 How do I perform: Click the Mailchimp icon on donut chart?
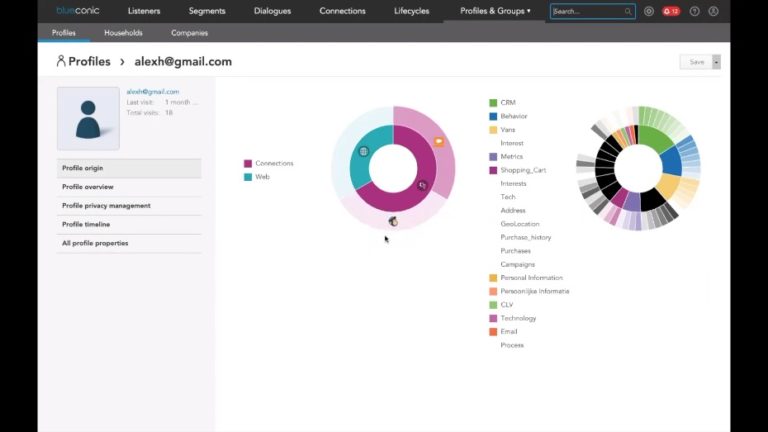pyautogui.click(x=393, y=221)
